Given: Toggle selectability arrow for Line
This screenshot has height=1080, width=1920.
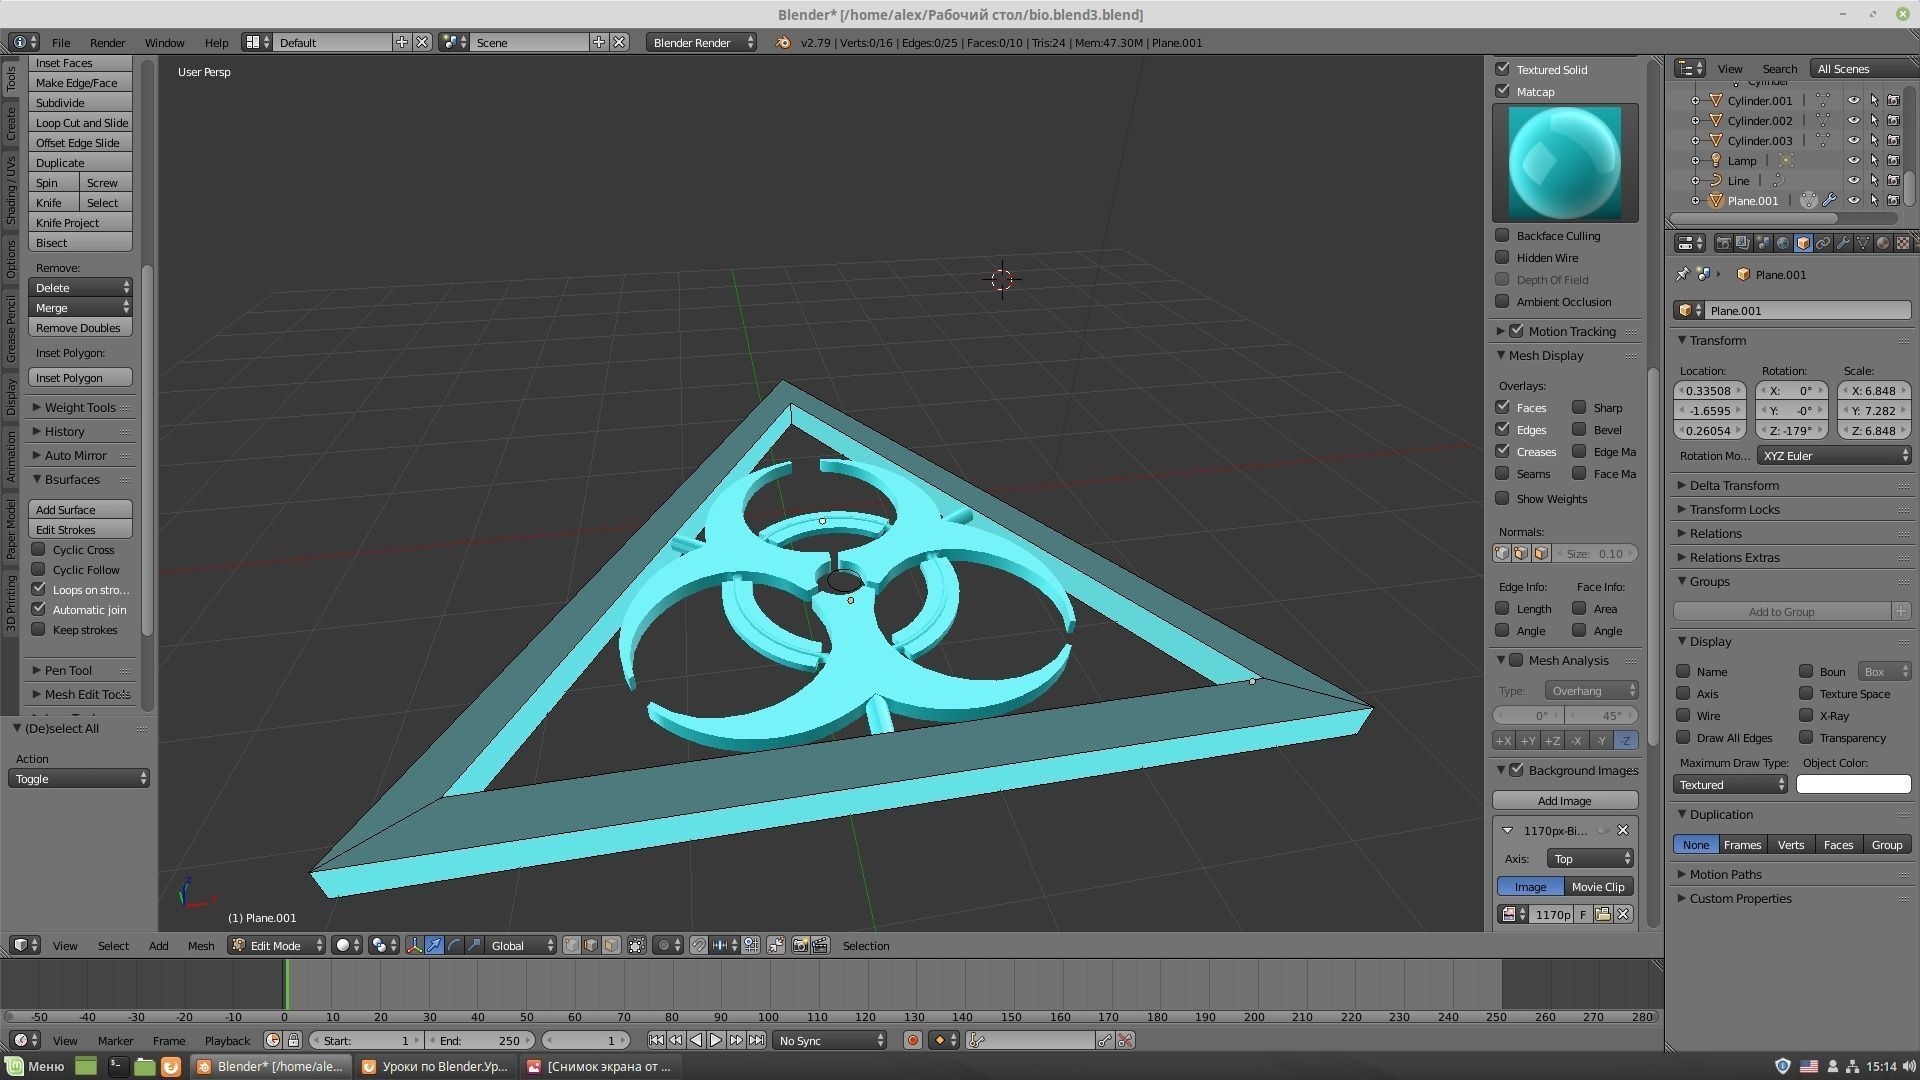Looking at the screenshot, I should [1874, 180].
